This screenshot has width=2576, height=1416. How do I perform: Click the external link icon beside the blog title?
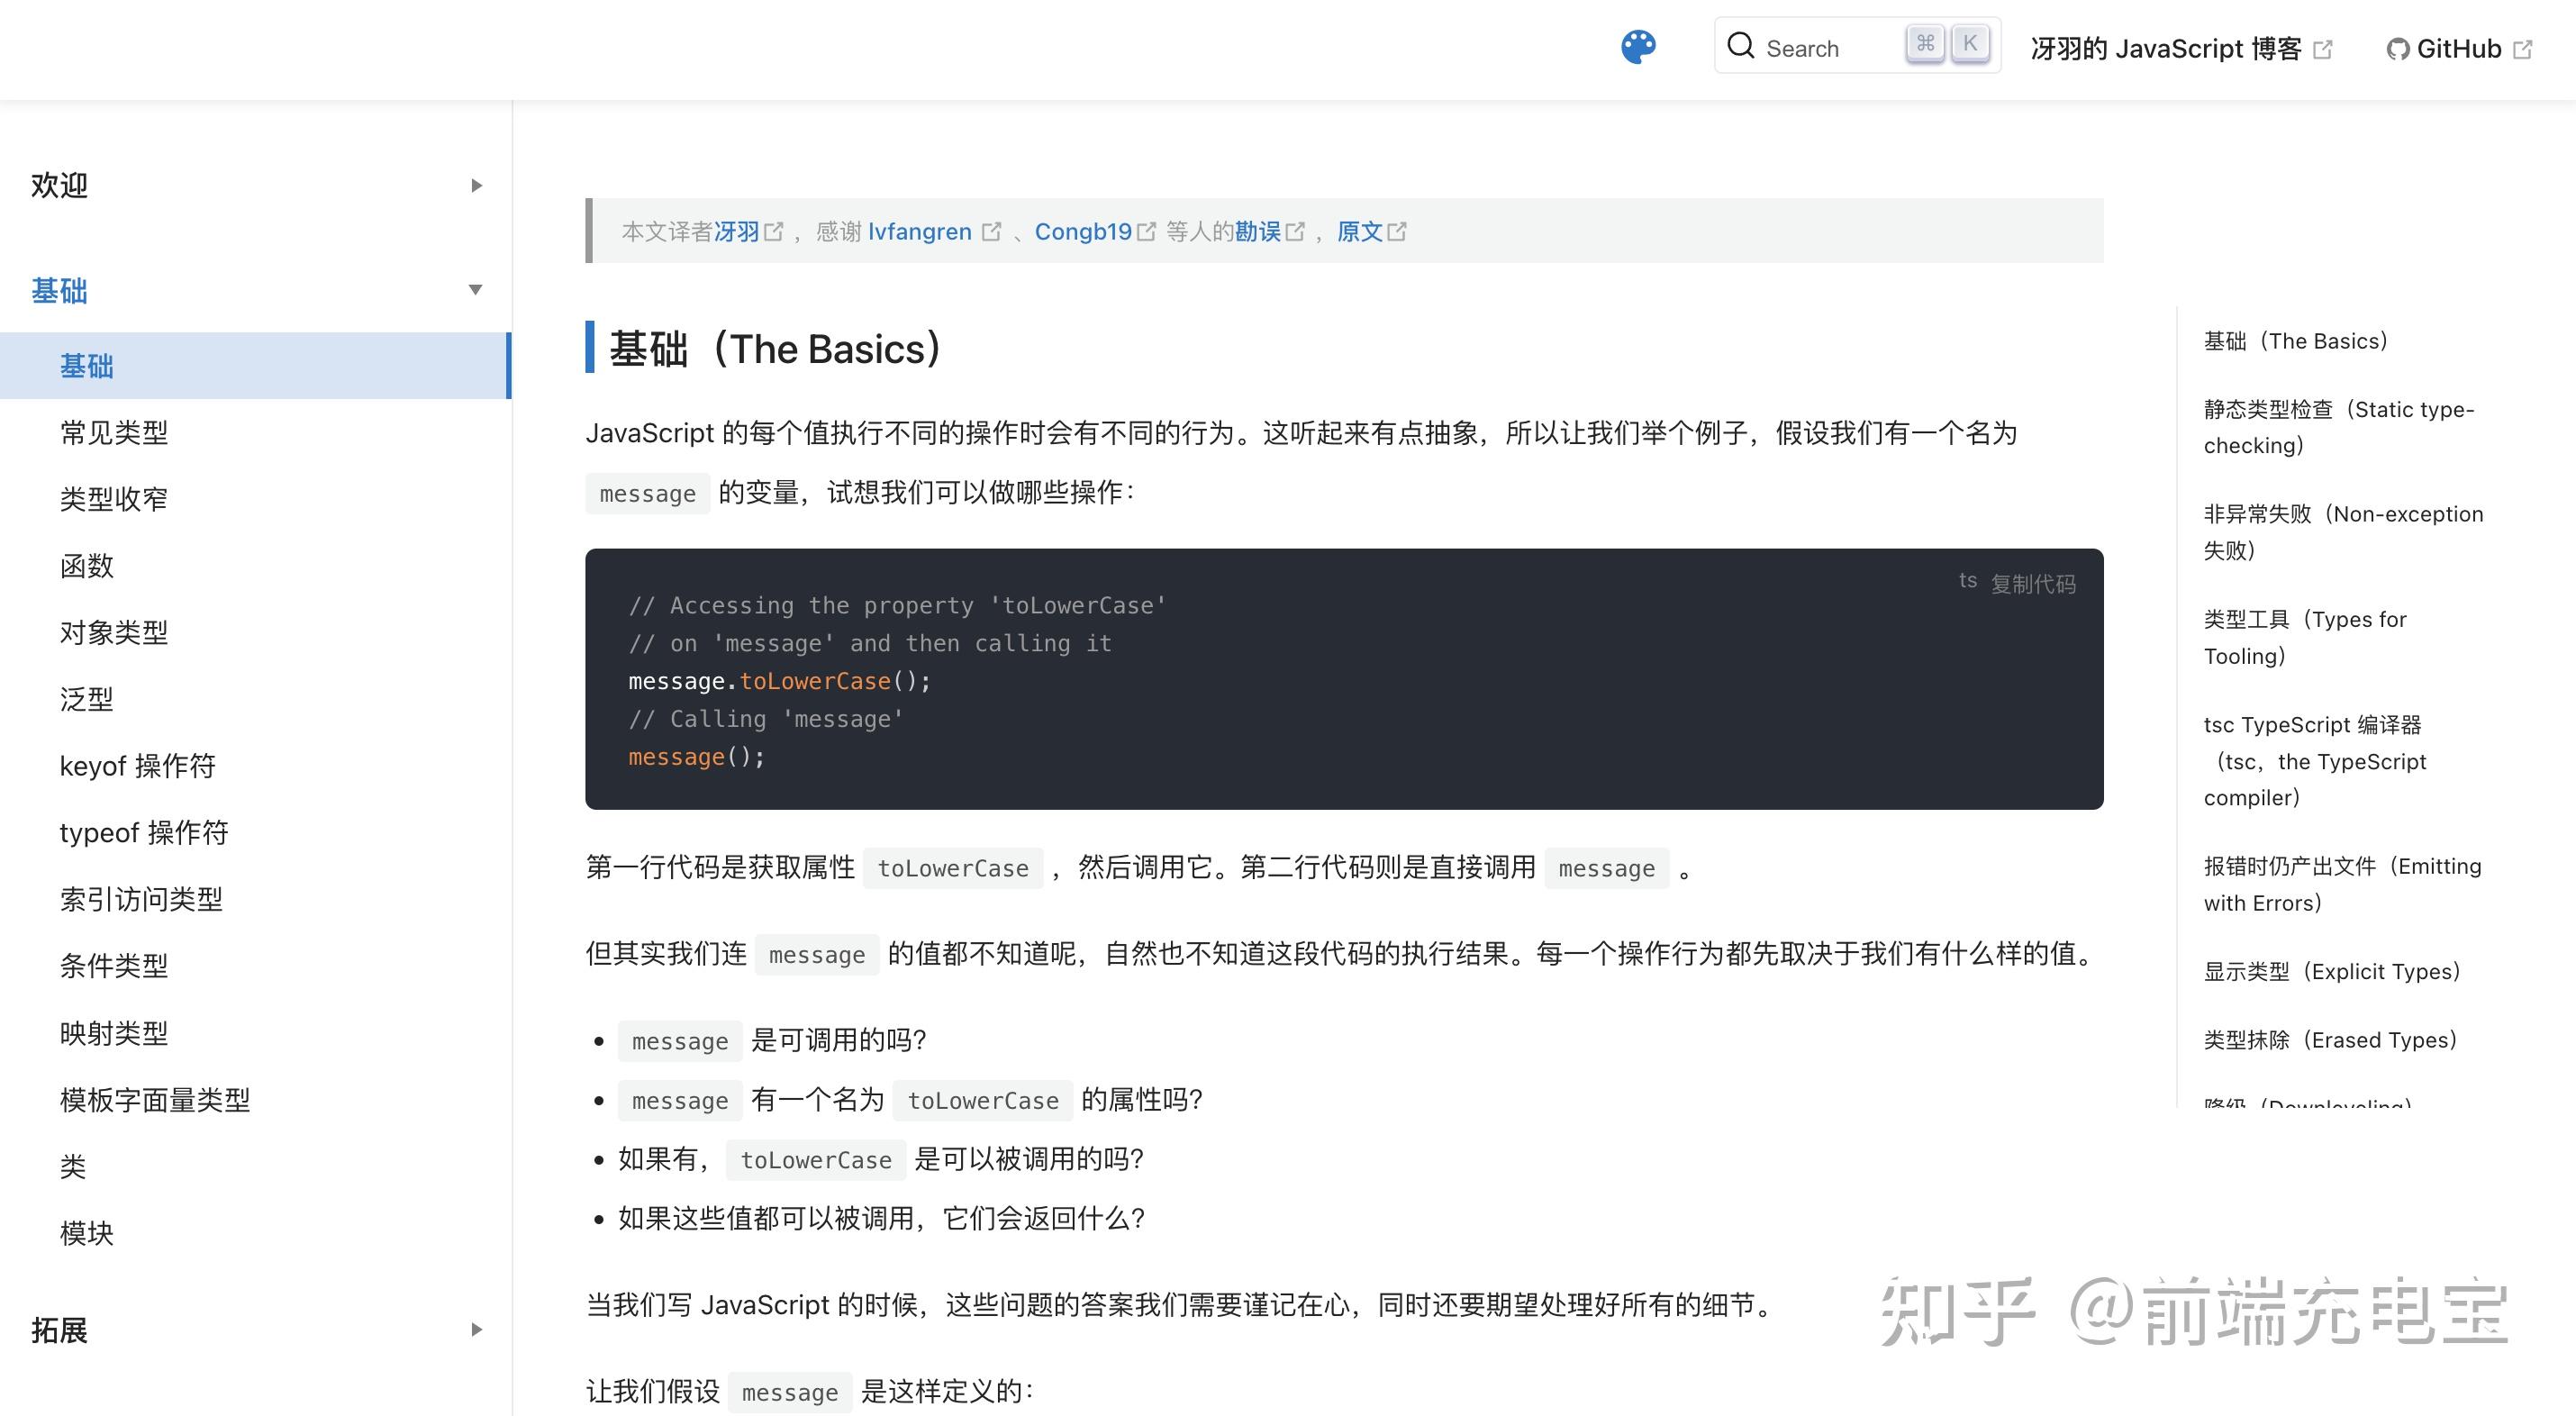point(2322,48)
